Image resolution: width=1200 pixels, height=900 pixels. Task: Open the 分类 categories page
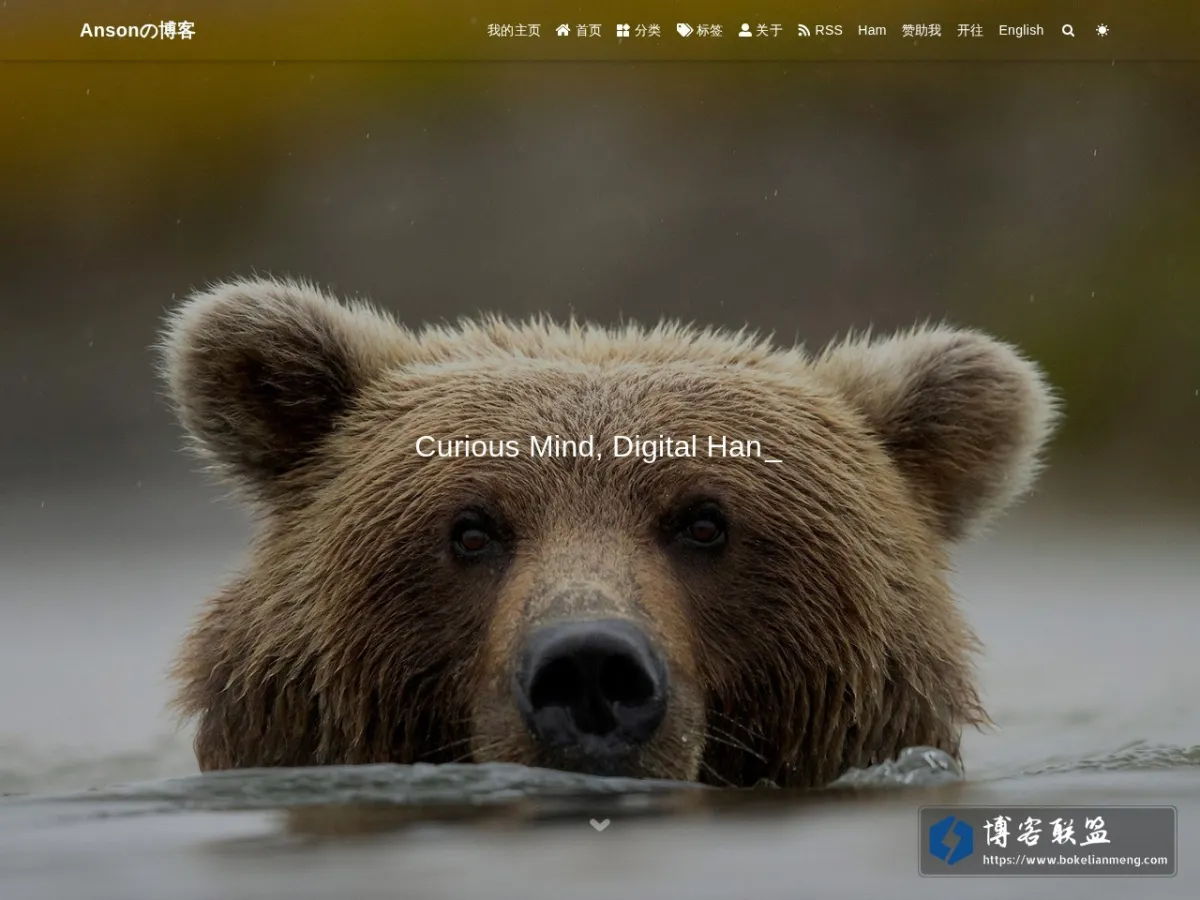639,30
